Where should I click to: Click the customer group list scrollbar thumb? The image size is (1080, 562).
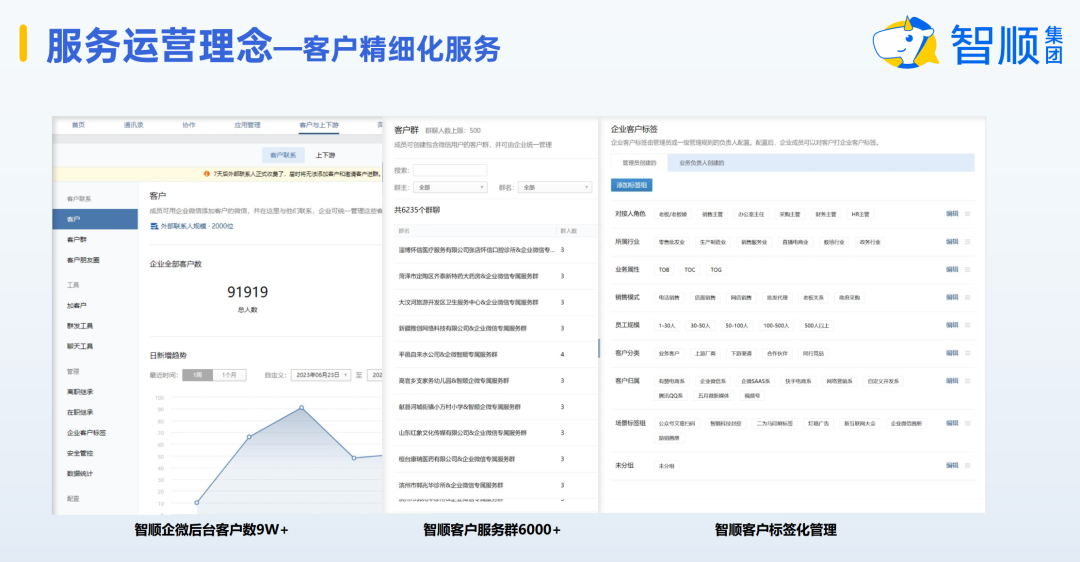tap(598, 348)
